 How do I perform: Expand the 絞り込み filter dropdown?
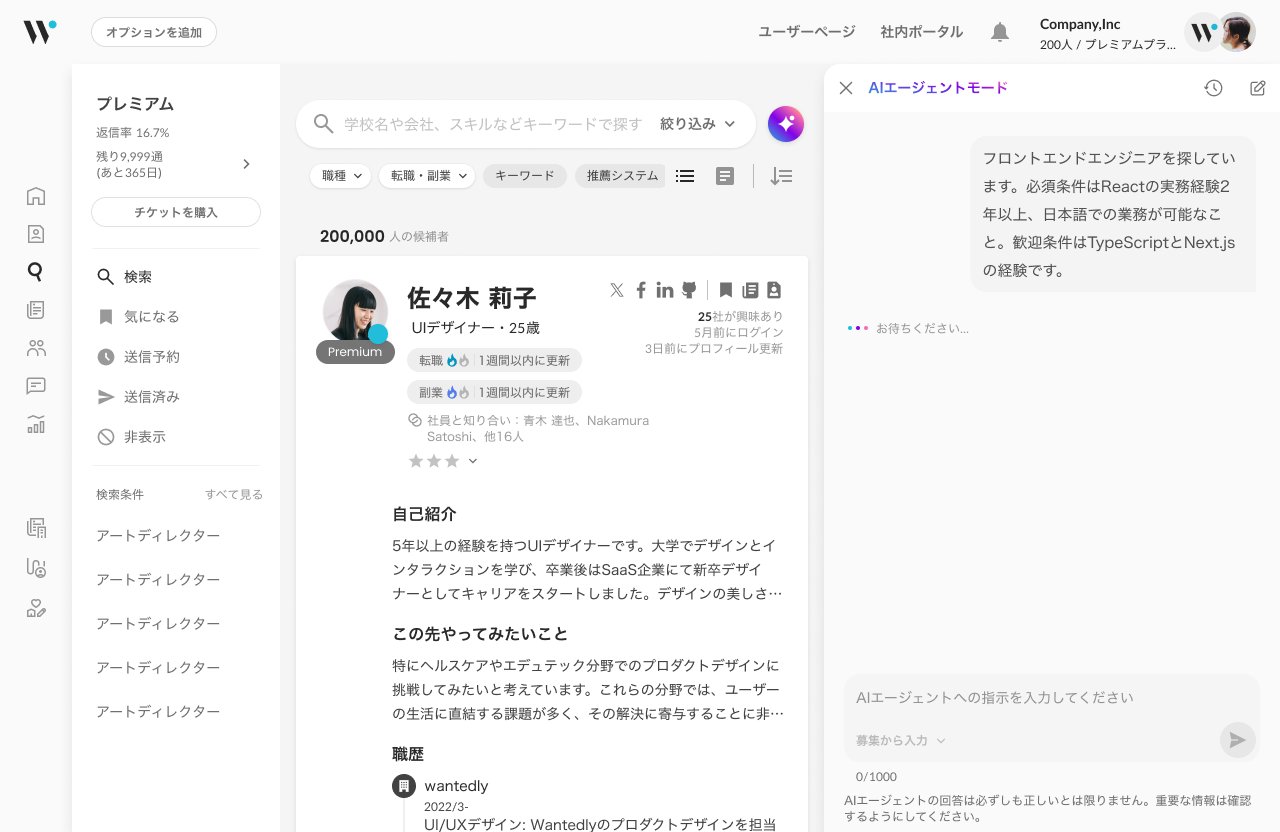click(x=698, y=124)
